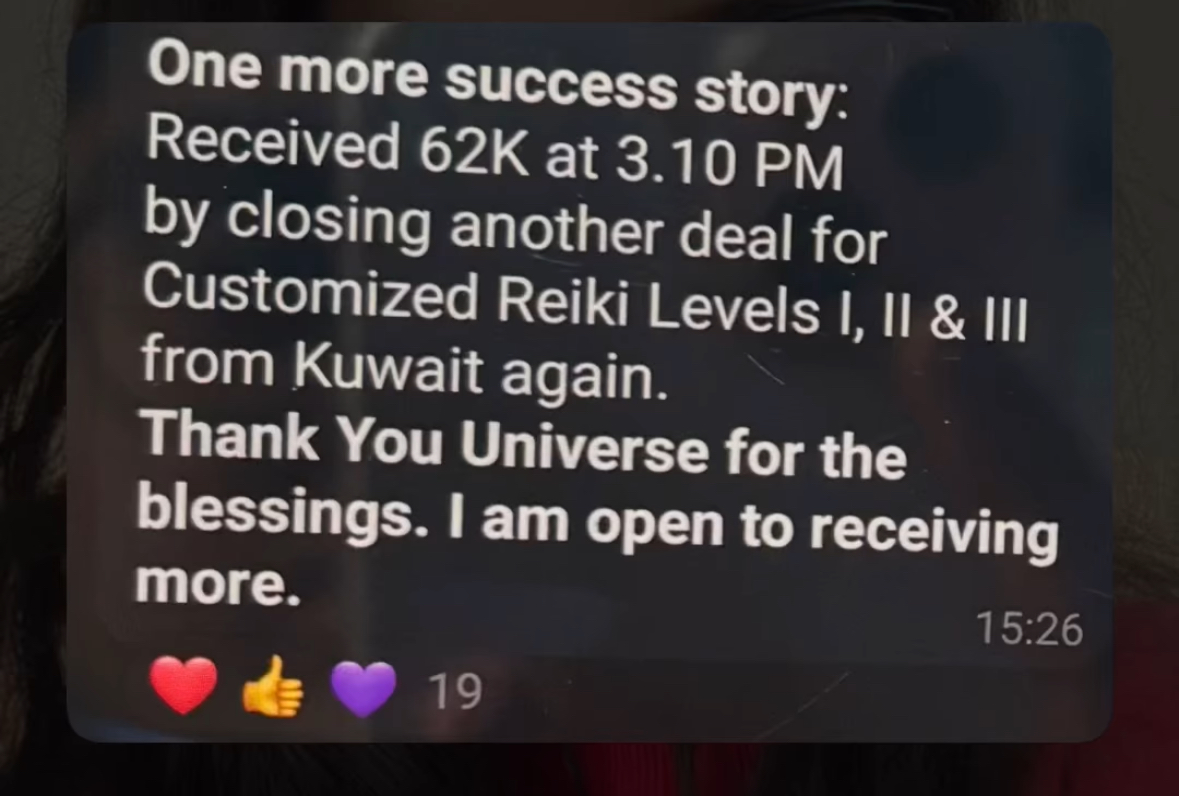Viewport: 1179px width, 796px height.
Task: Tap the thumbs up reaction emoji
Action: [x=273, y=686]
